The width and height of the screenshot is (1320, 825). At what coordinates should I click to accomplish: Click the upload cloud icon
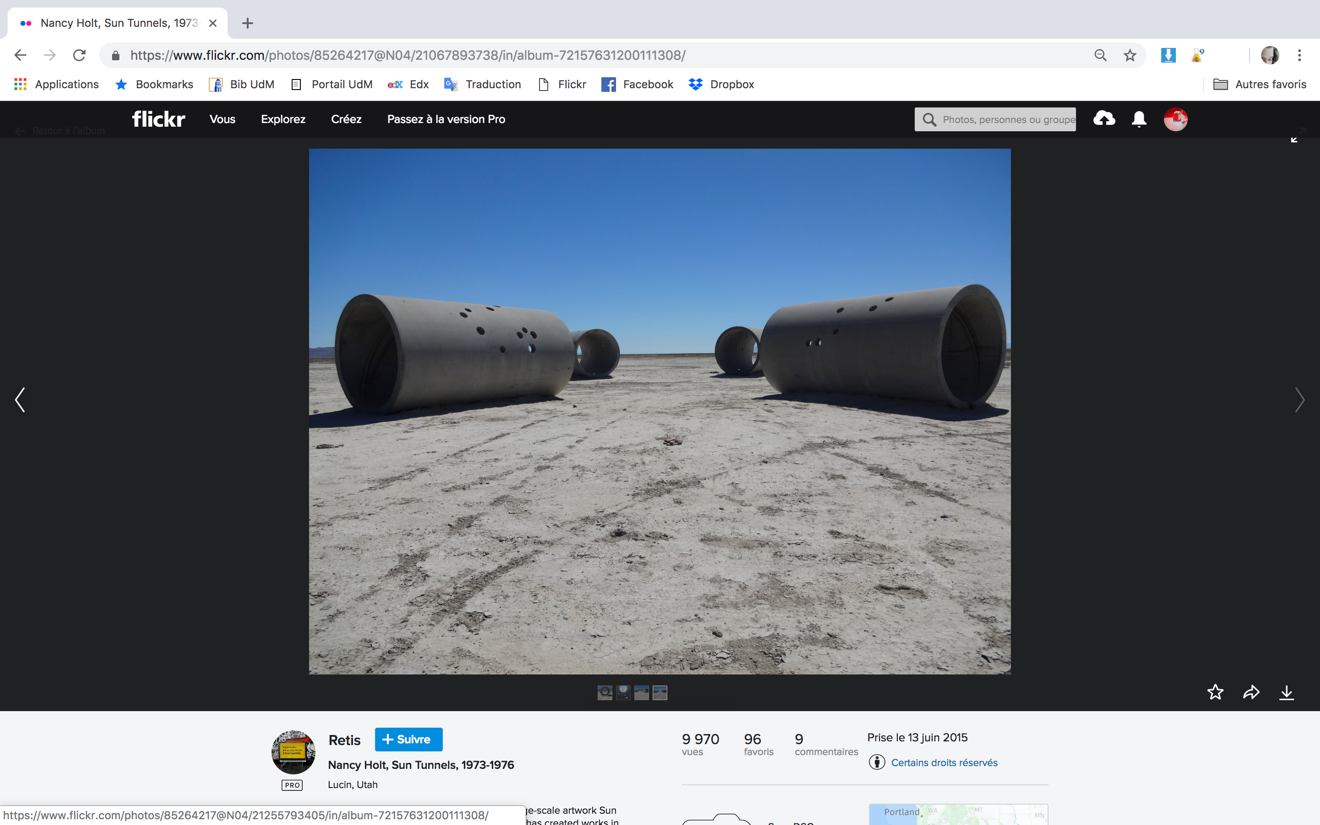(1104, 119)
